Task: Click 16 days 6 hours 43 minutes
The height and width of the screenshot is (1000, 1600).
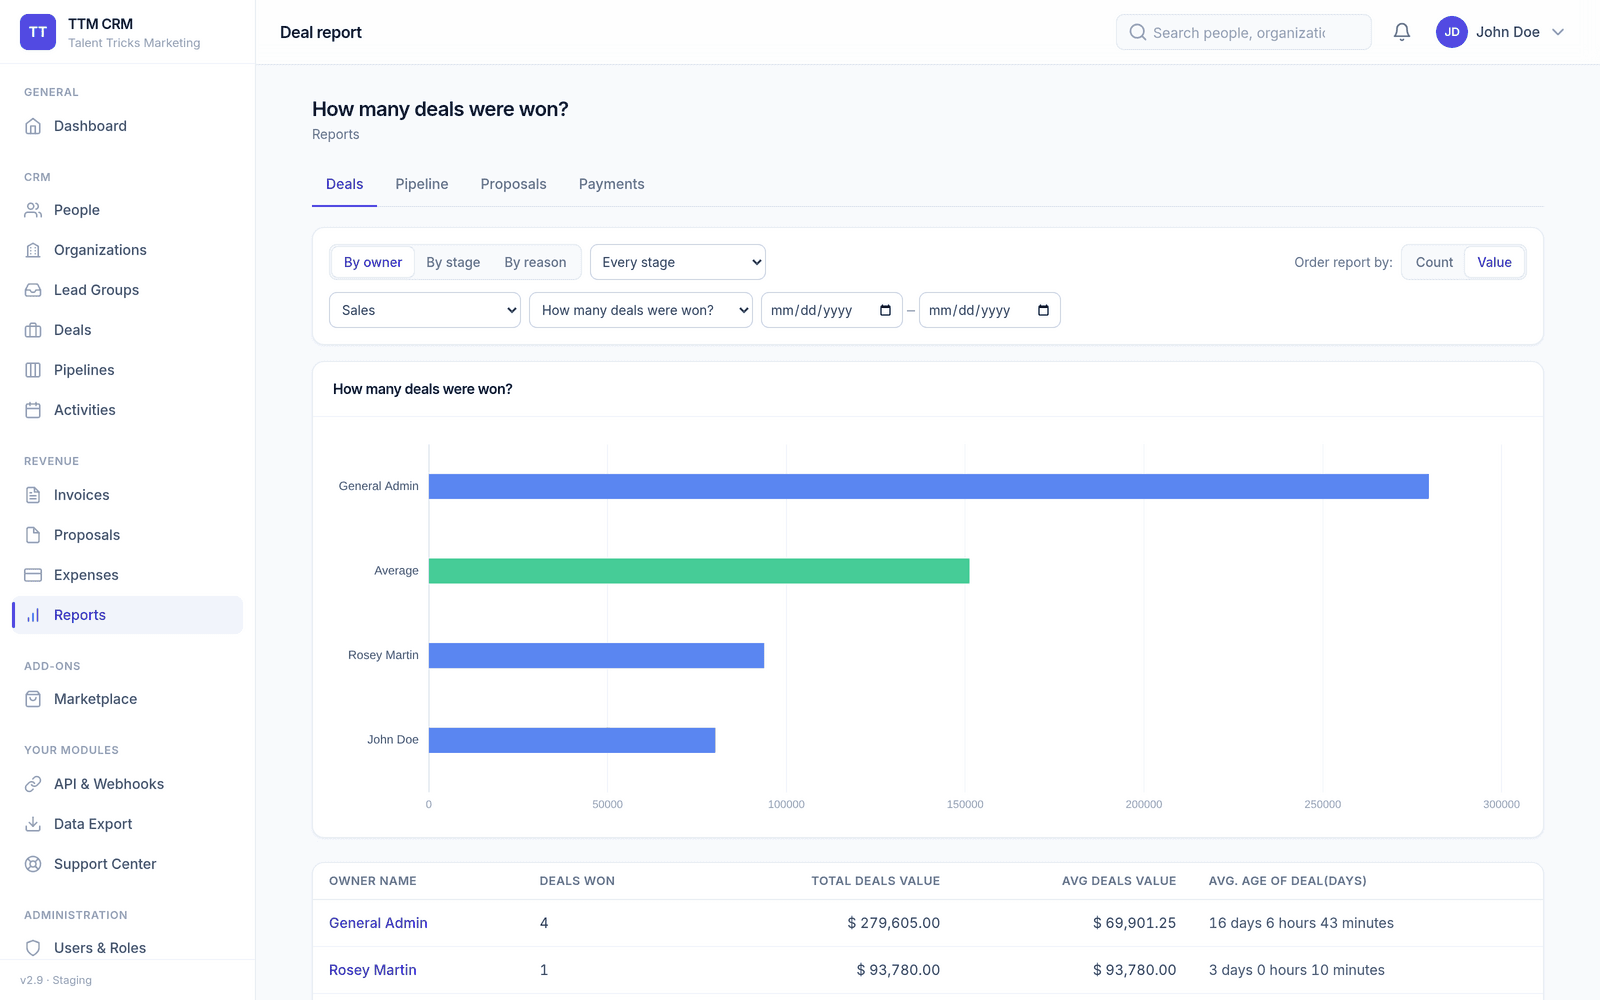Action: (1301, 923)
